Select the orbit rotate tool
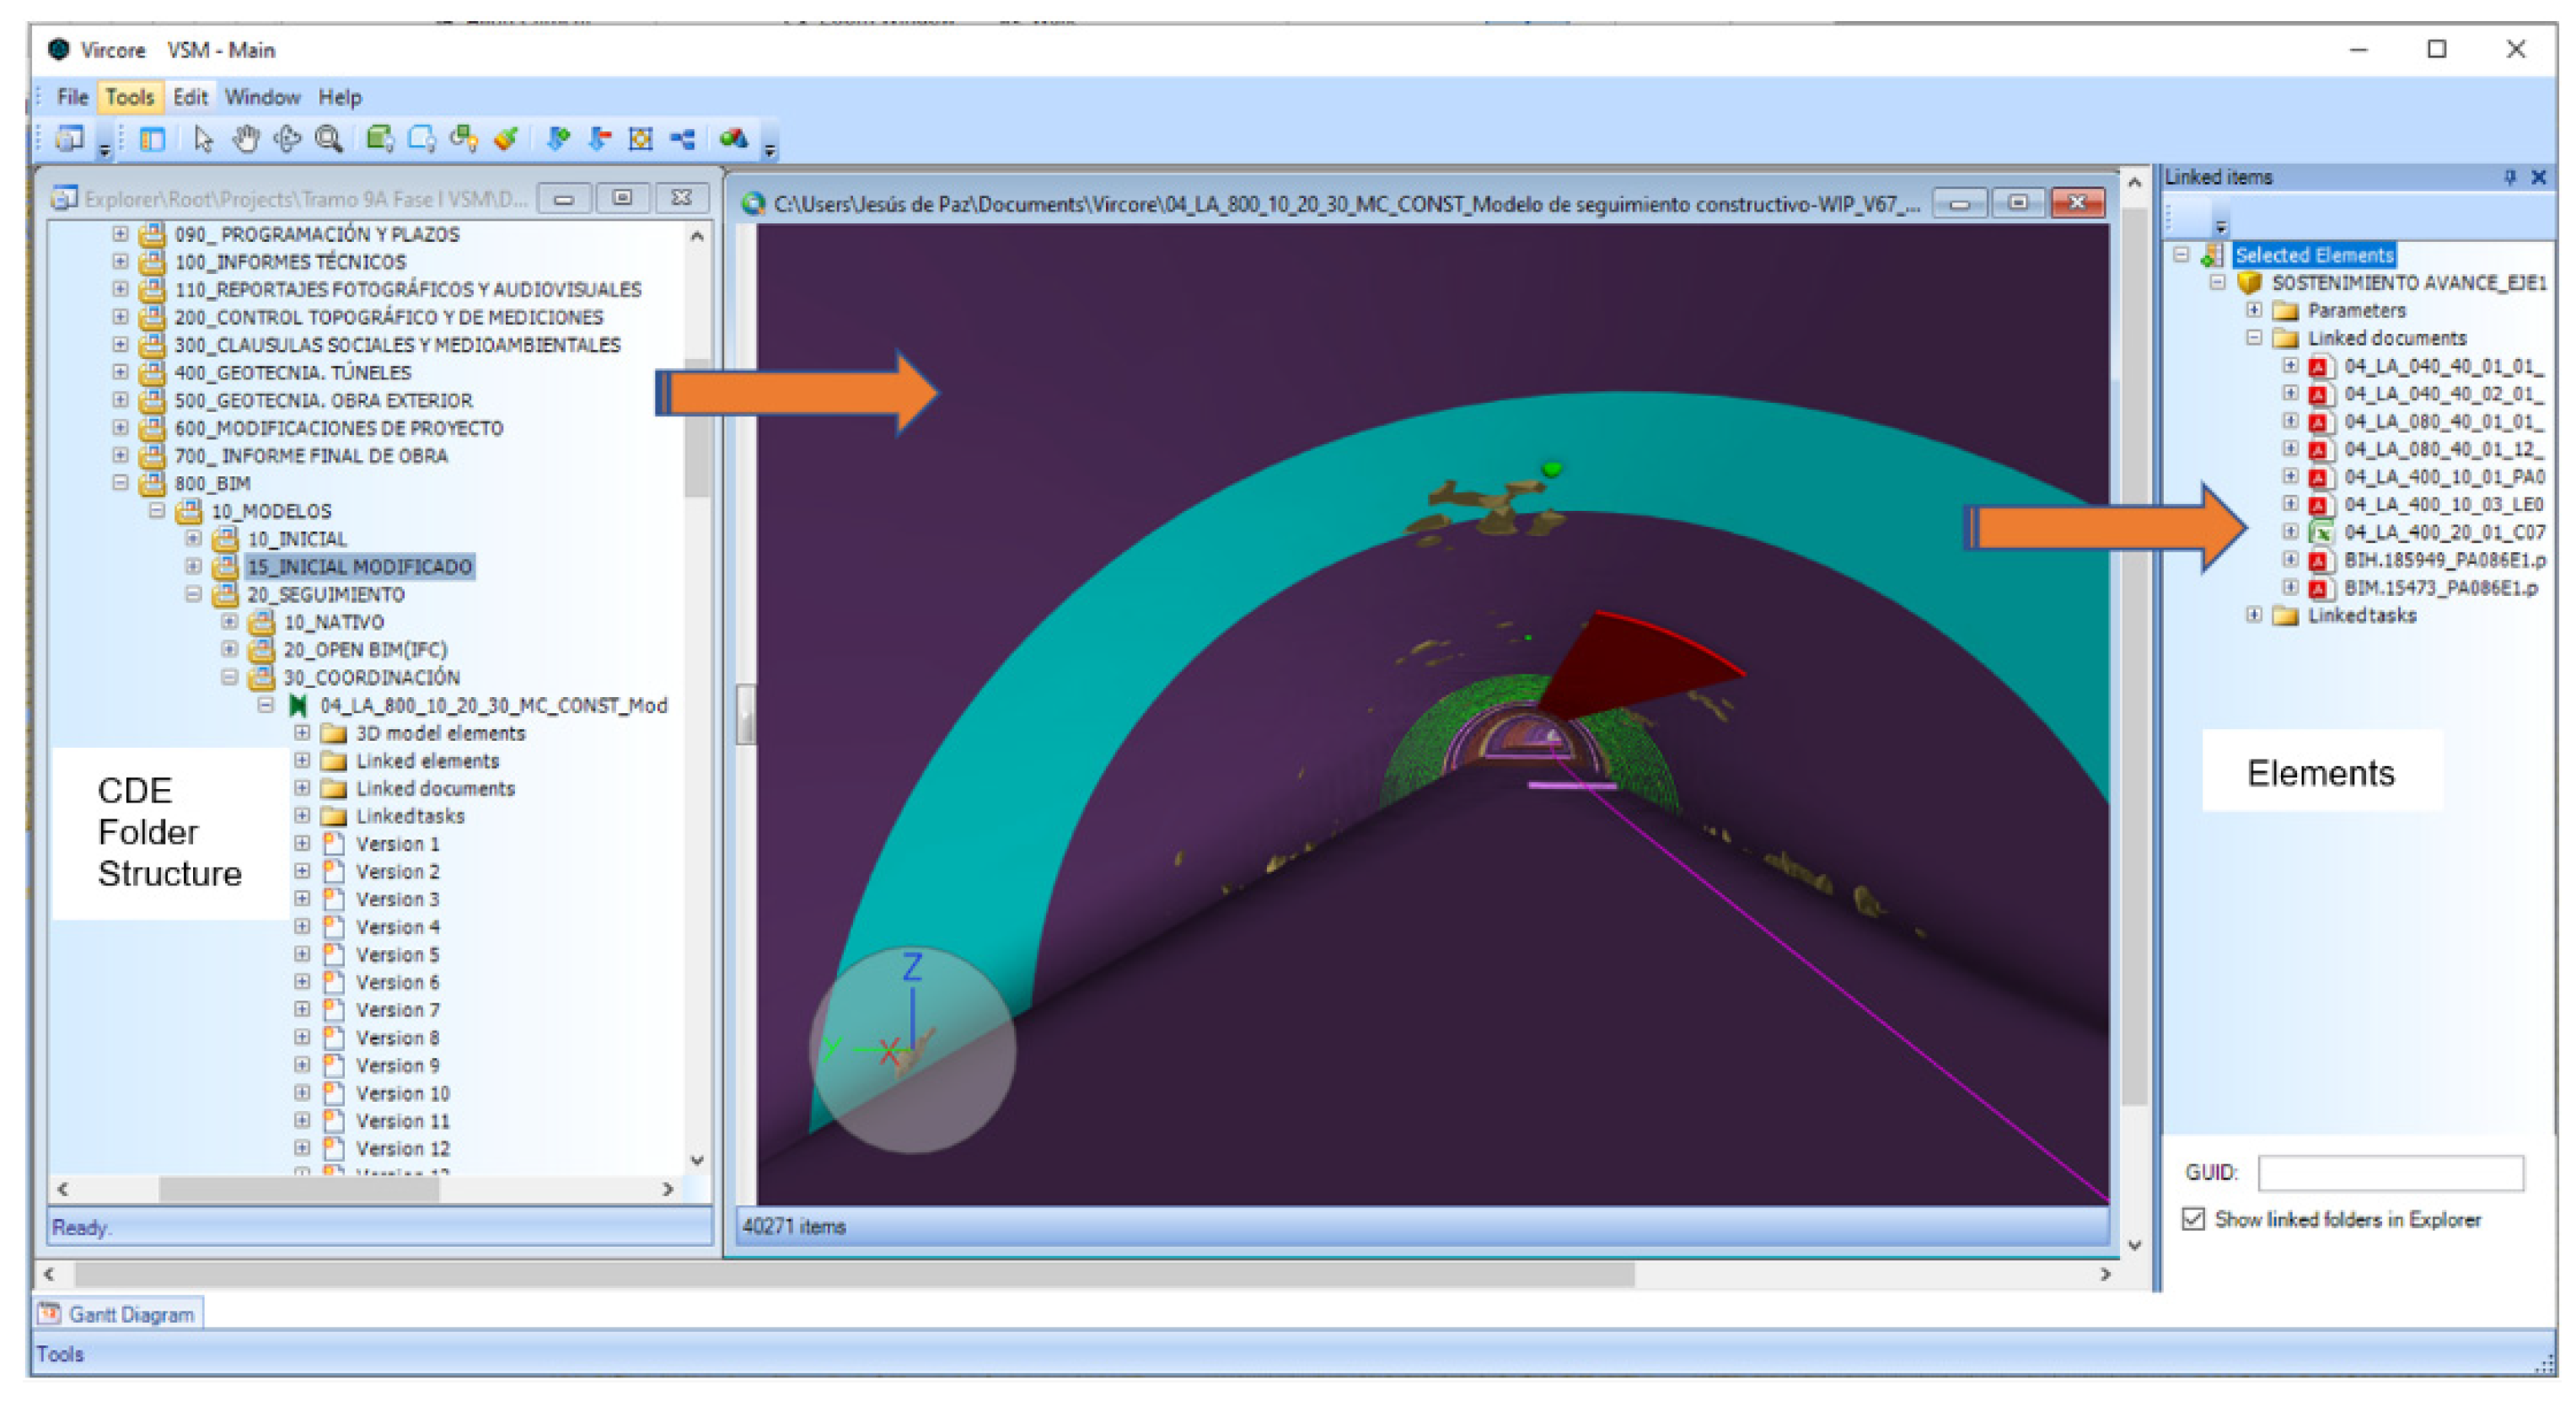The image size is (2576, 1401). click(x=287, y=139)
